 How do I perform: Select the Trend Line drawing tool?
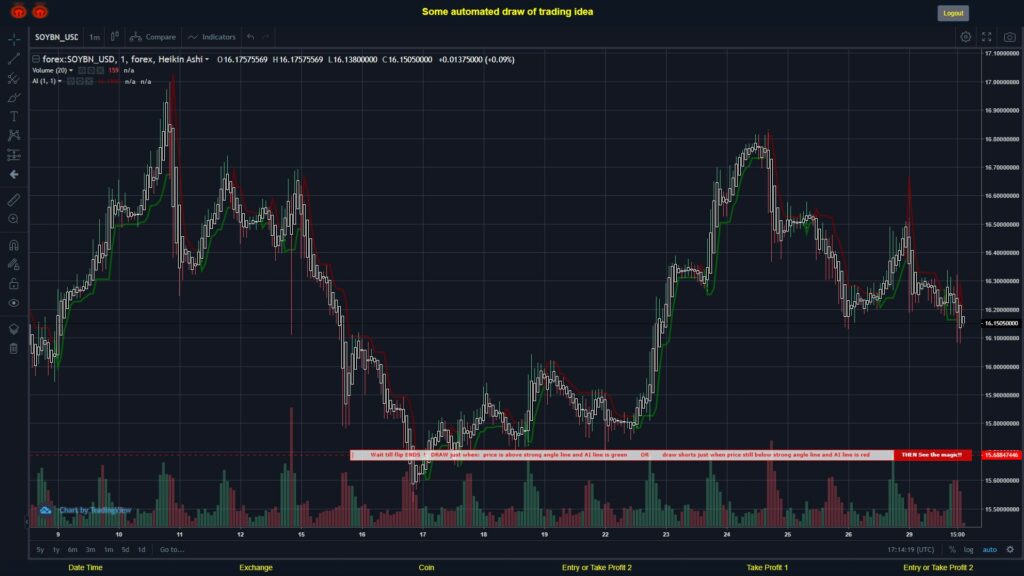tap(13, 58)
